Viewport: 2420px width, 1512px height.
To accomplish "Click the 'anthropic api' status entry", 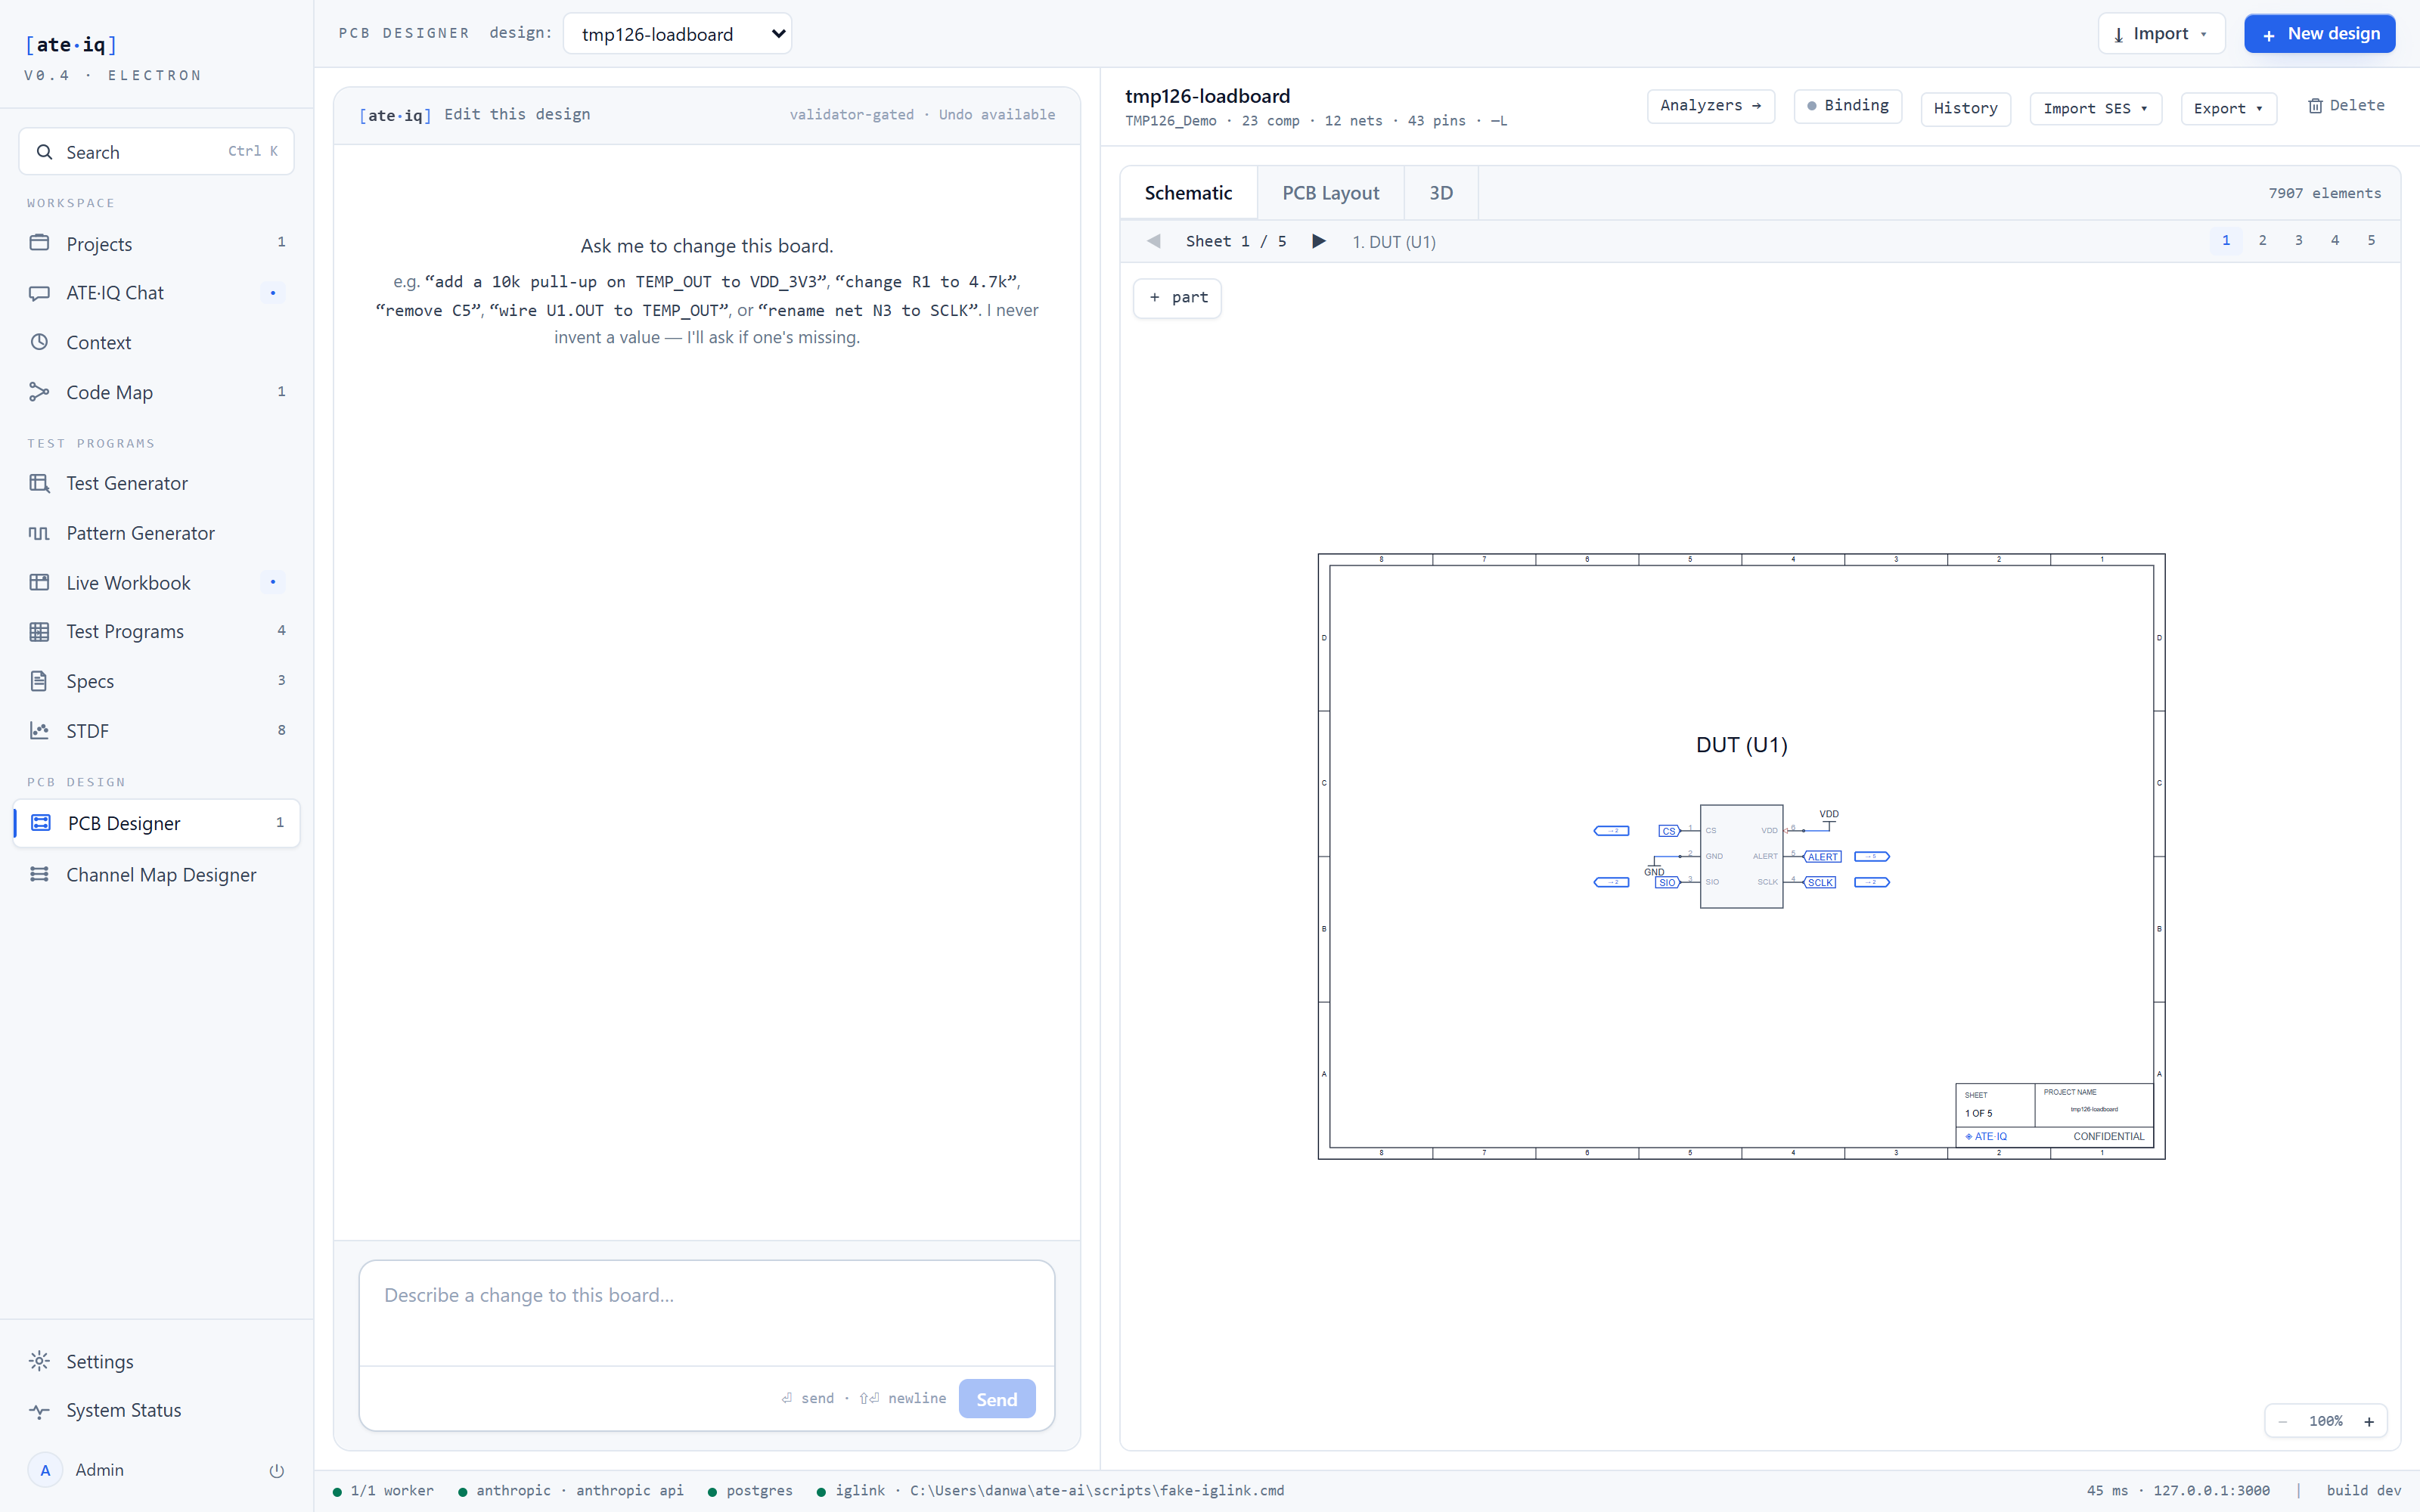I will [x=571, y=1491].
